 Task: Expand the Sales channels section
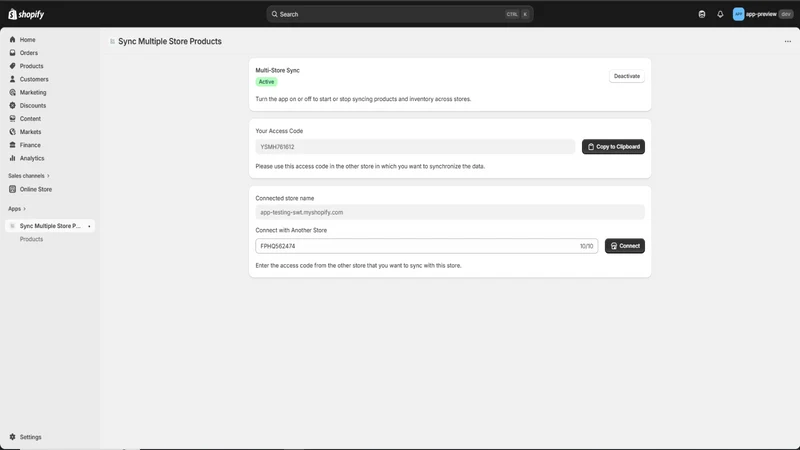point(29,176)
